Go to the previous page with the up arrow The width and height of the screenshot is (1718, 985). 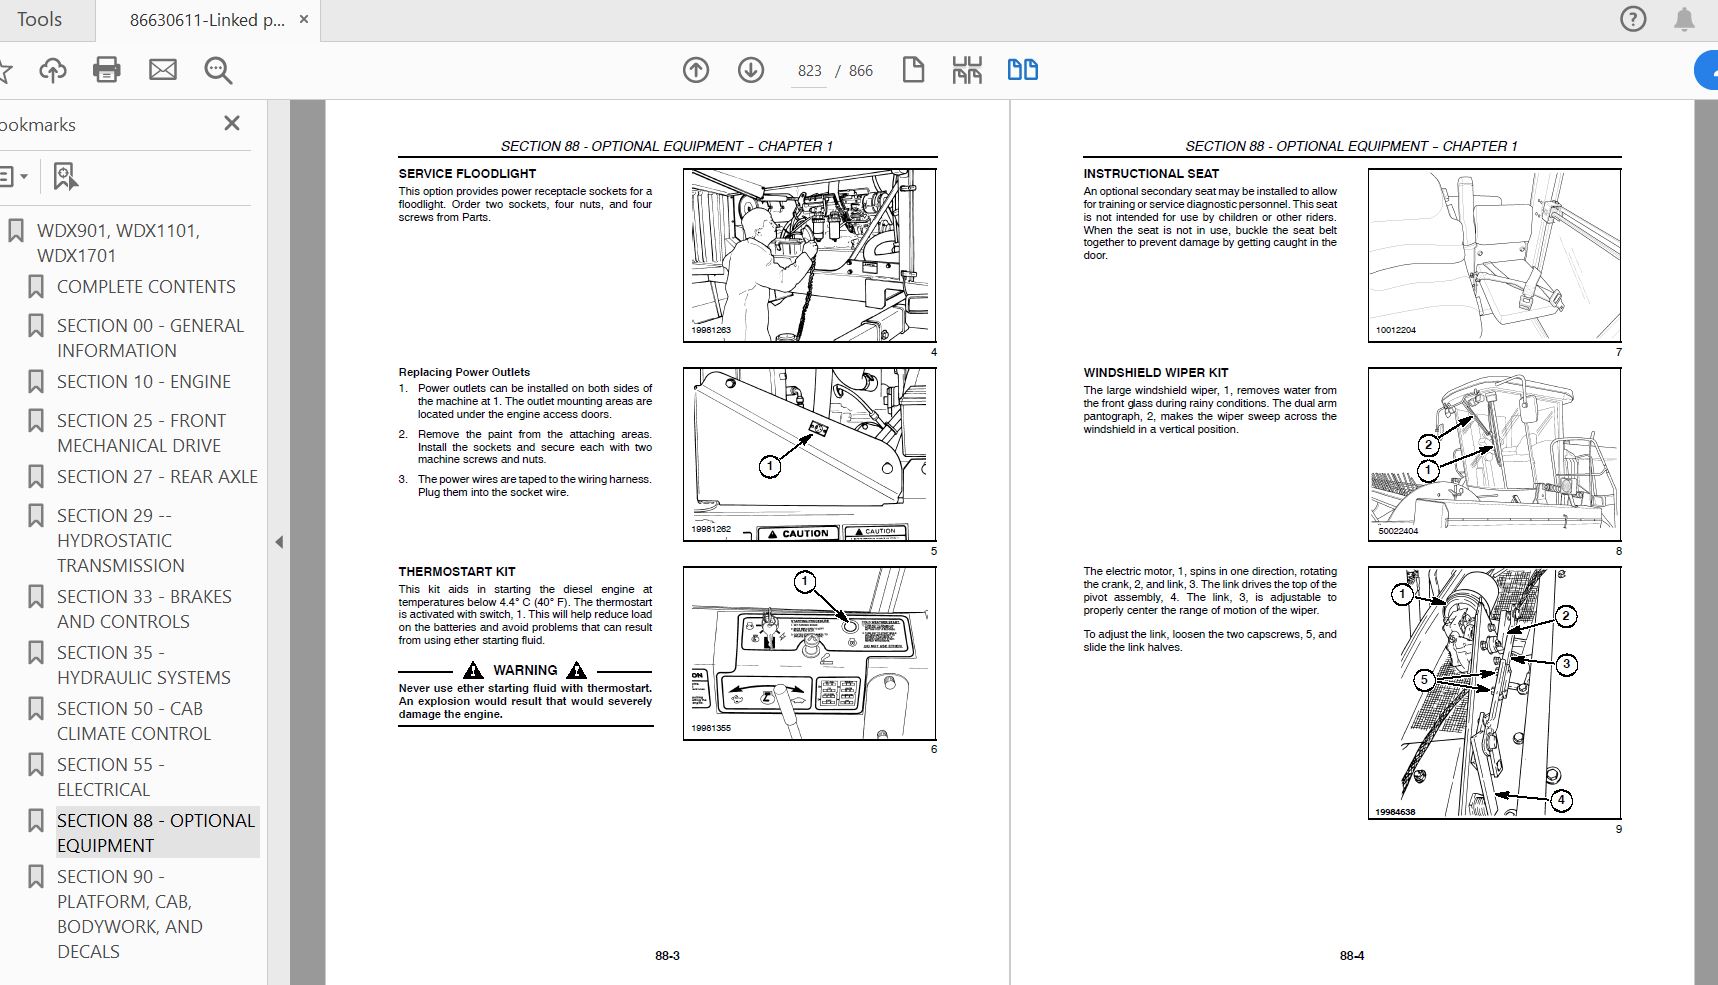coord(696,70)
